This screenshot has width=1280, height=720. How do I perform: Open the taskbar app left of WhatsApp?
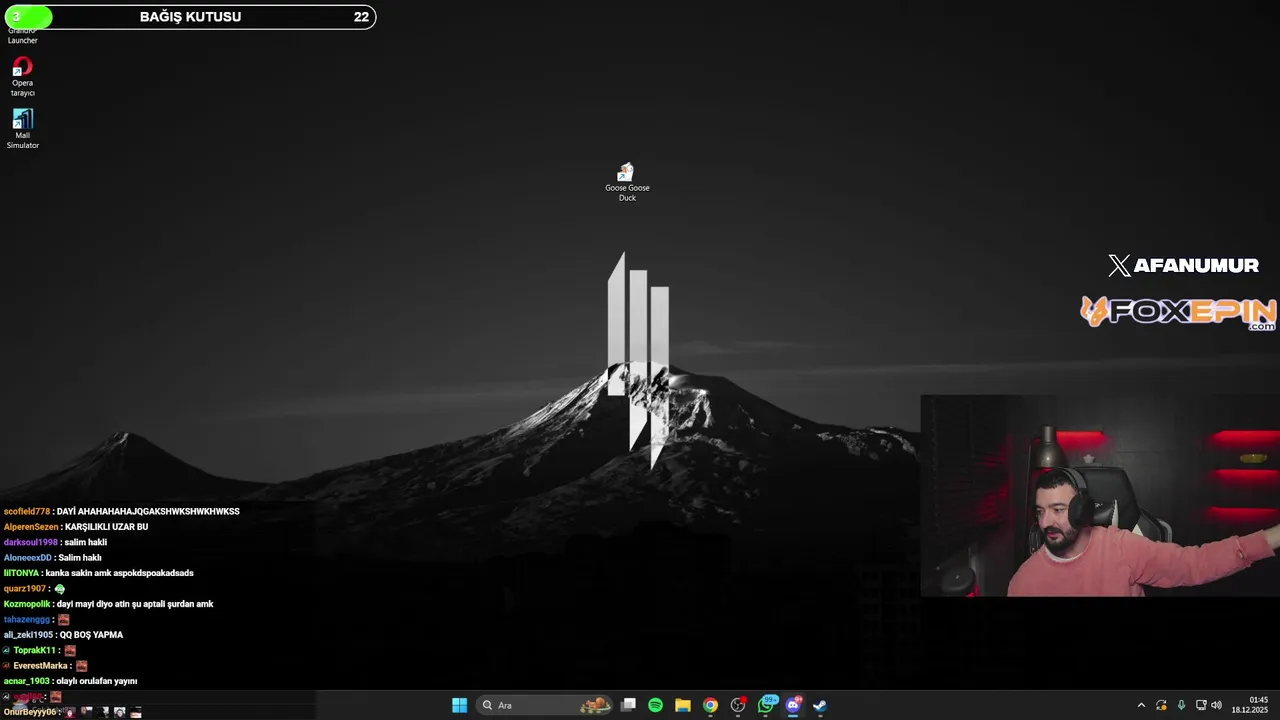[738, 705]
